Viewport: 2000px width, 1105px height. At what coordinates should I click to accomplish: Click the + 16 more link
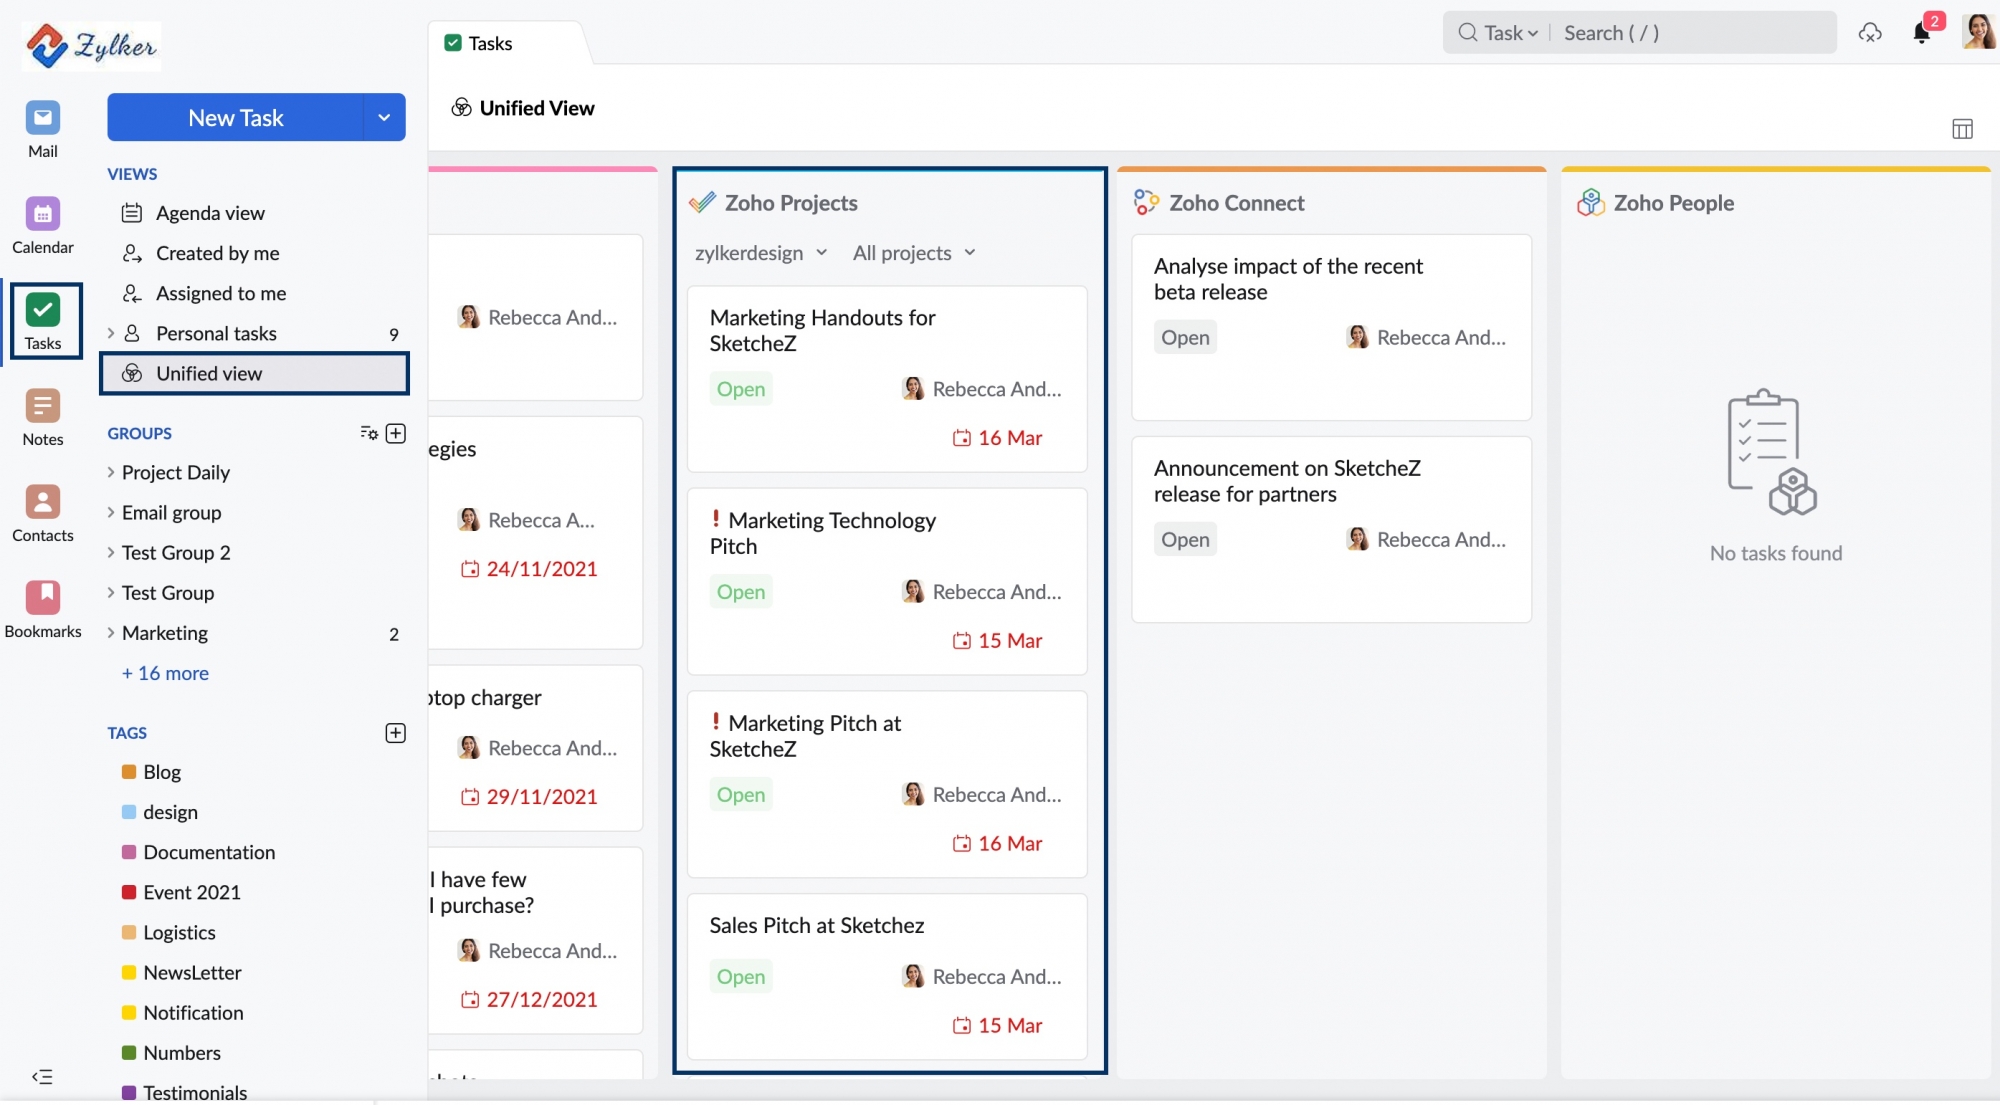pos(165,673)
